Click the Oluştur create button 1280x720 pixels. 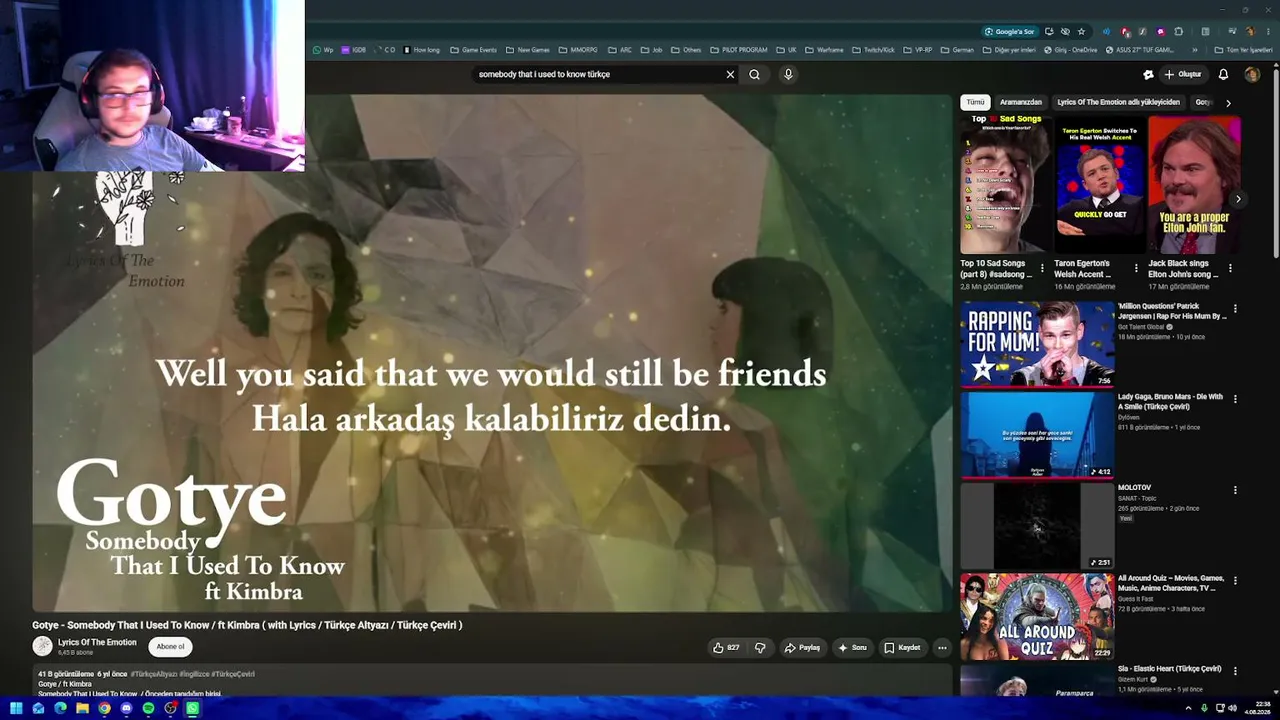[1182, 74]
